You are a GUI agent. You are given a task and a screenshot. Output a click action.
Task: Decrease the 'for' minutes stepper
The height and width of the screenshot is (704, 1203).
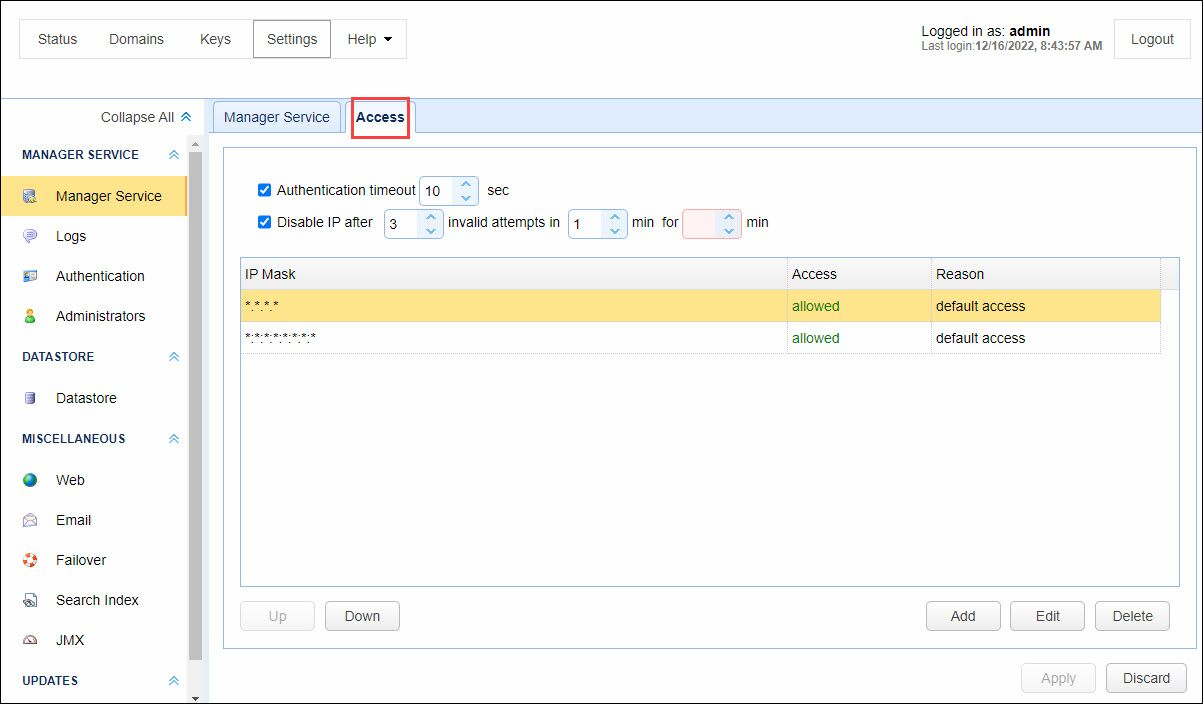[729, 230]
